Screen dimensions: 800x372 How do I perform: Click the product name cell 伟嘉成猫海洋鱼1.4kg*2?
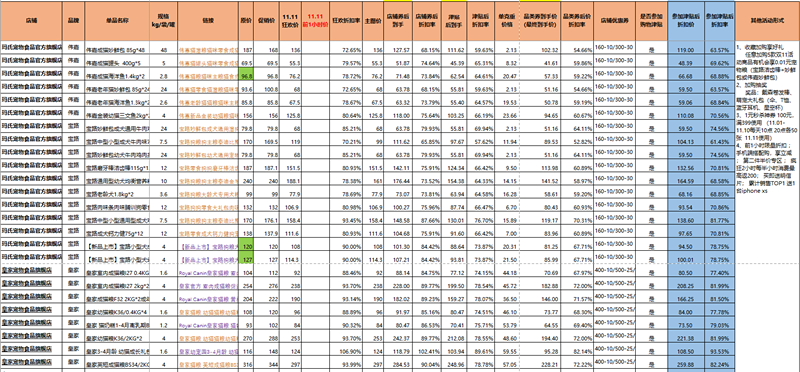click(117, 76)
